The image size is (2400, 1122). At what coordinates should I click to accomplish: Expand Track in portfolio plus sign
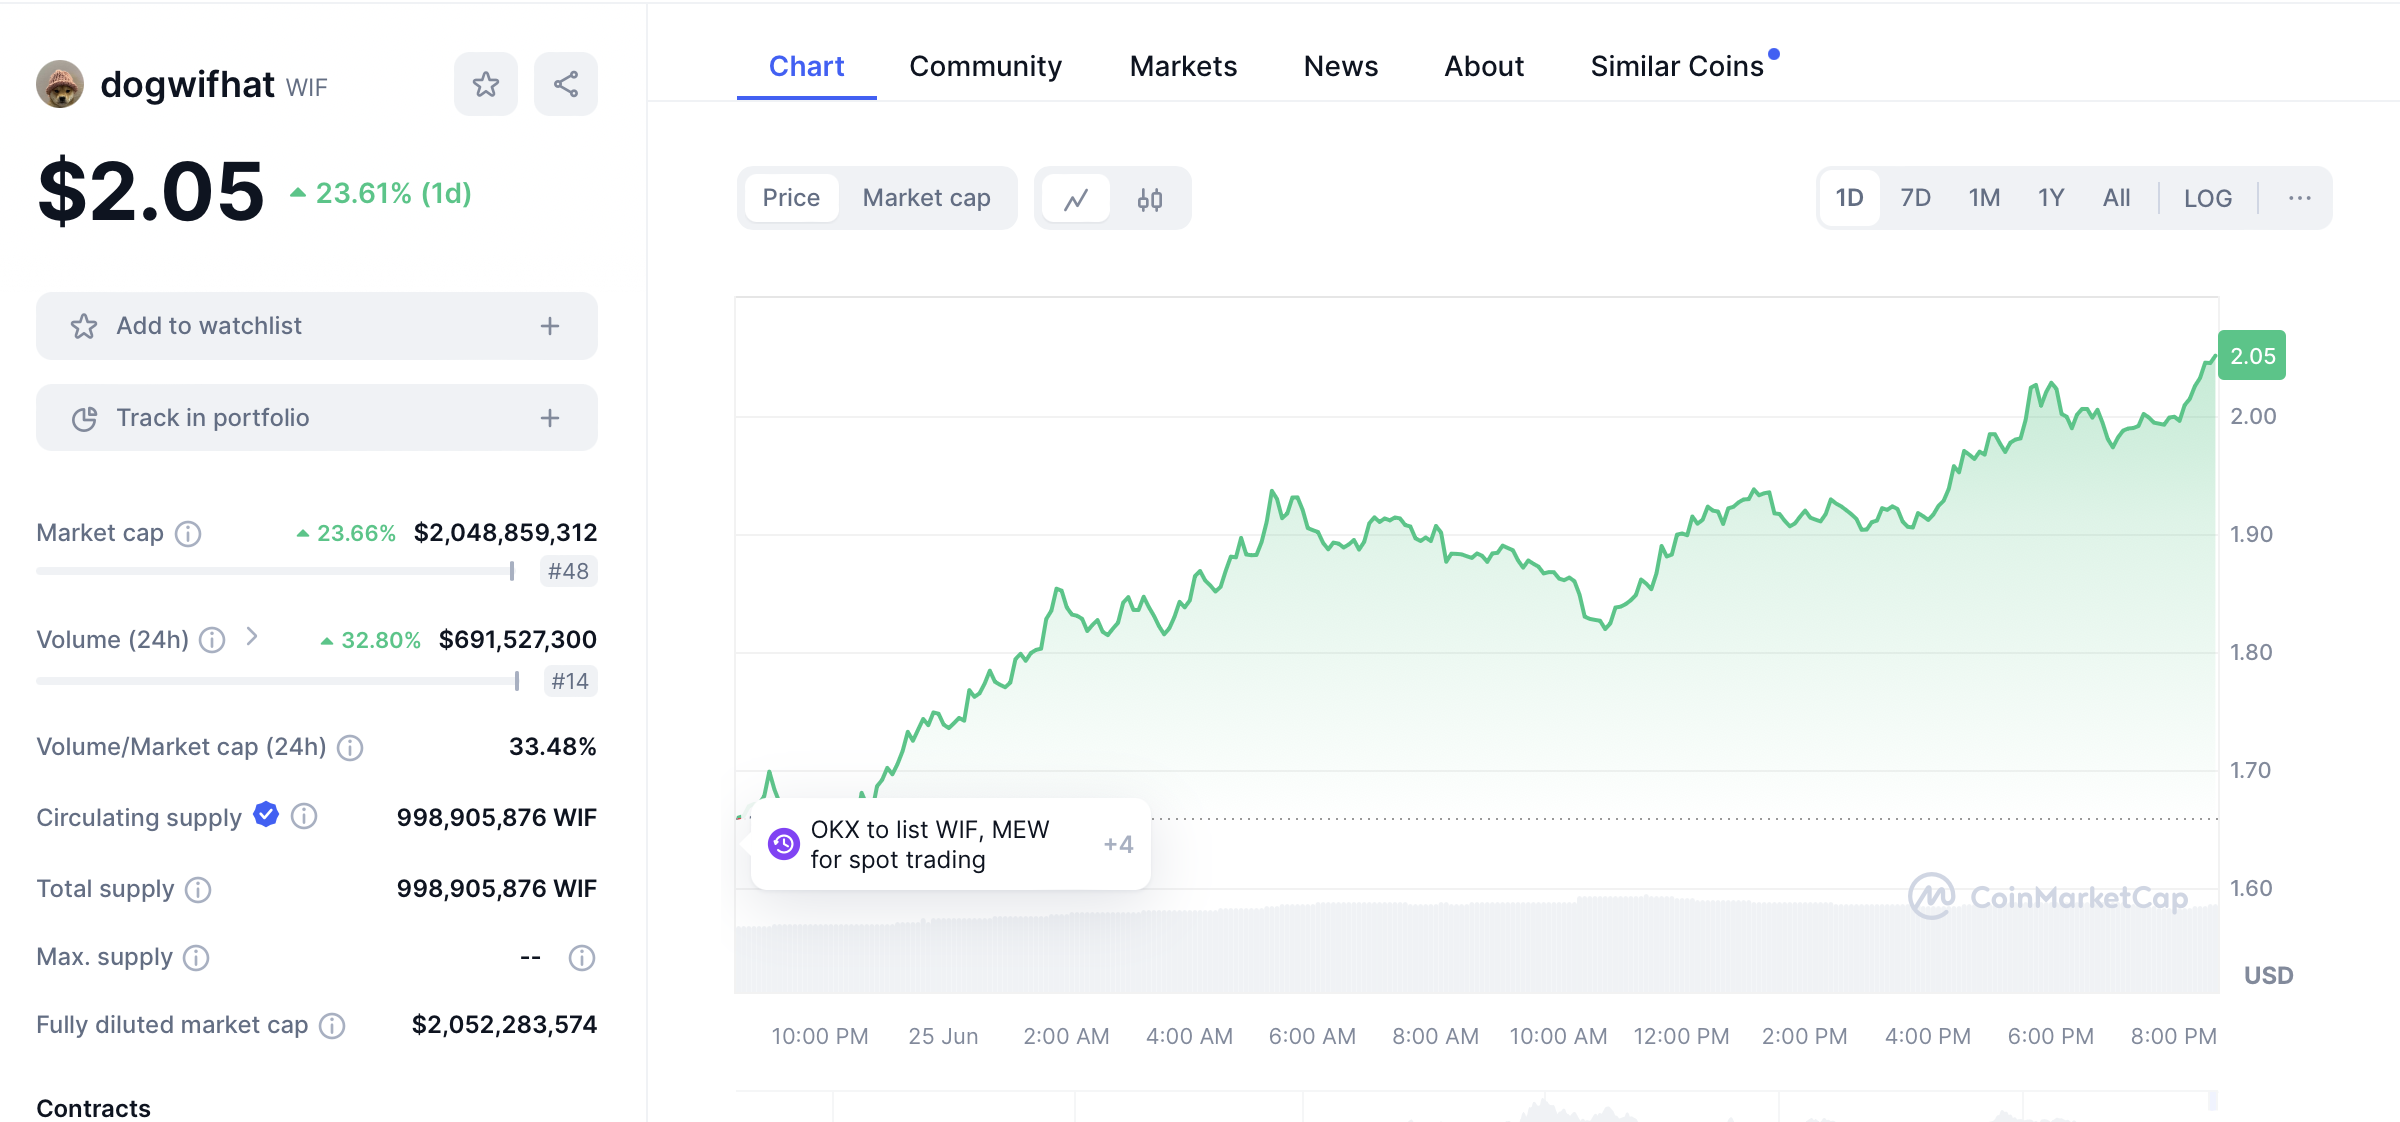pos(549,418)
